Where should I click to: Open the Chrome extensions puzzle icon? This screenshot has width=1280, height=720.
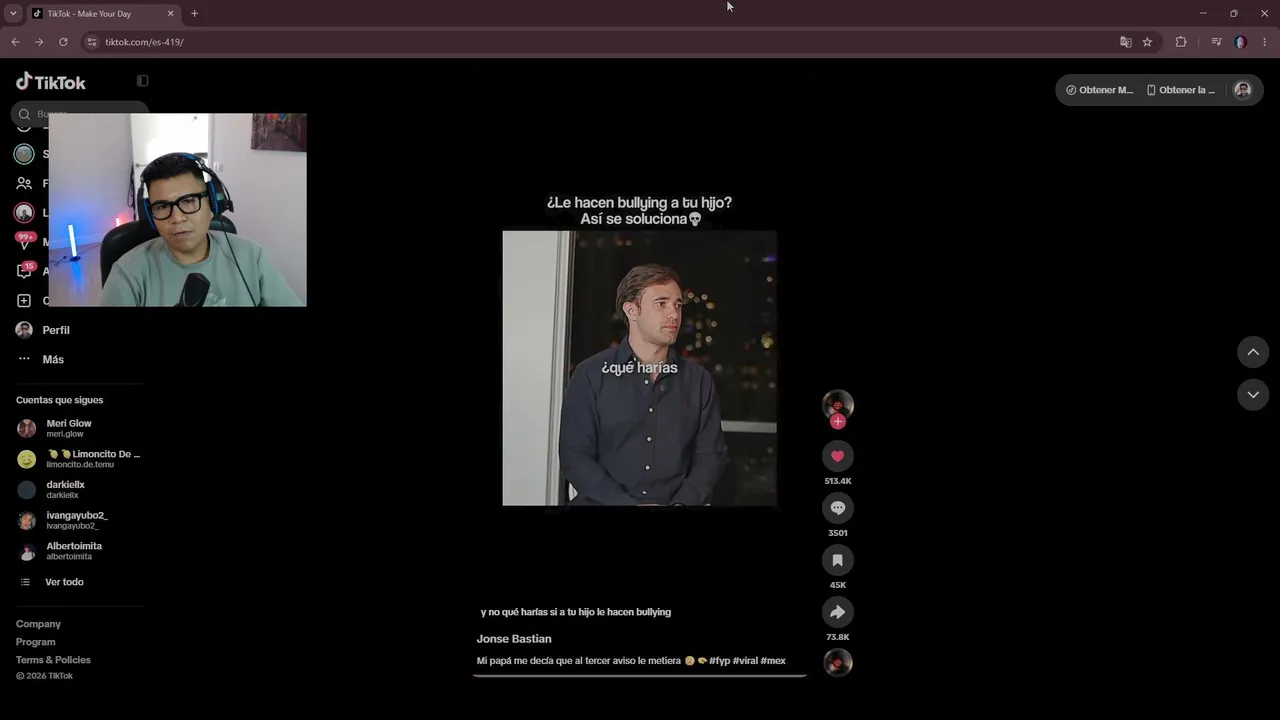tap(1181, 42)
